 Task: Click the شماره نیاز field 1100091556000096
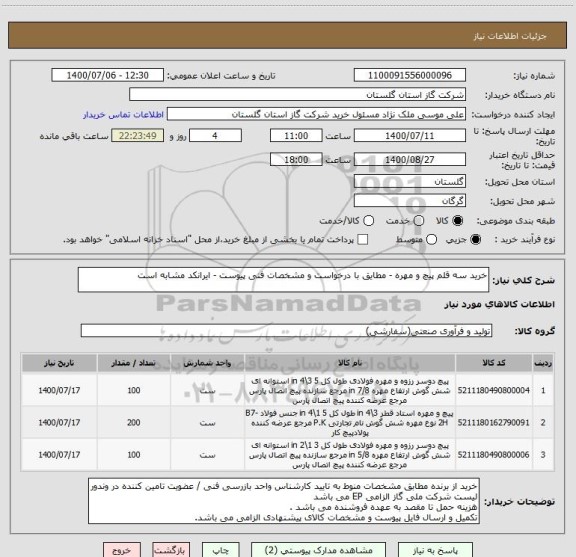click(410, 75)
